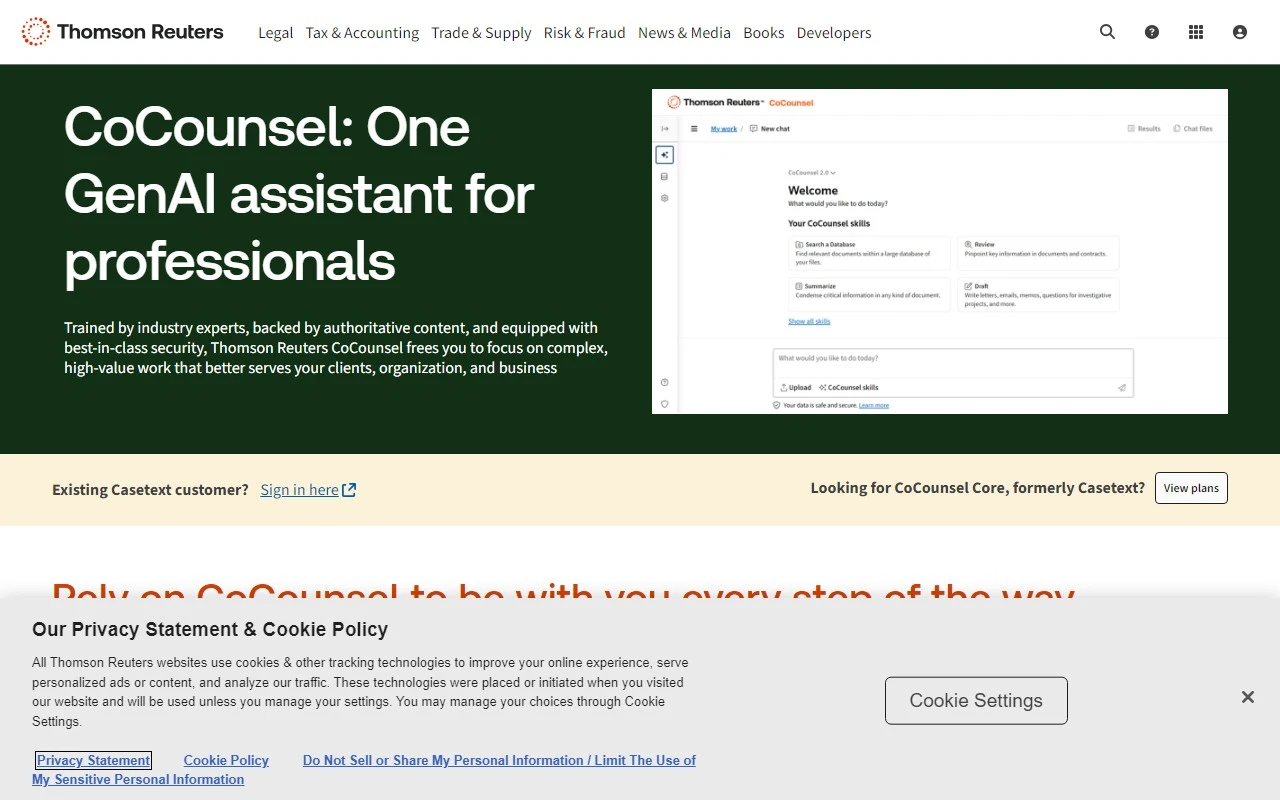Click 'Looking for CoCounsel Core, formerly Casetext?' text

978,488
